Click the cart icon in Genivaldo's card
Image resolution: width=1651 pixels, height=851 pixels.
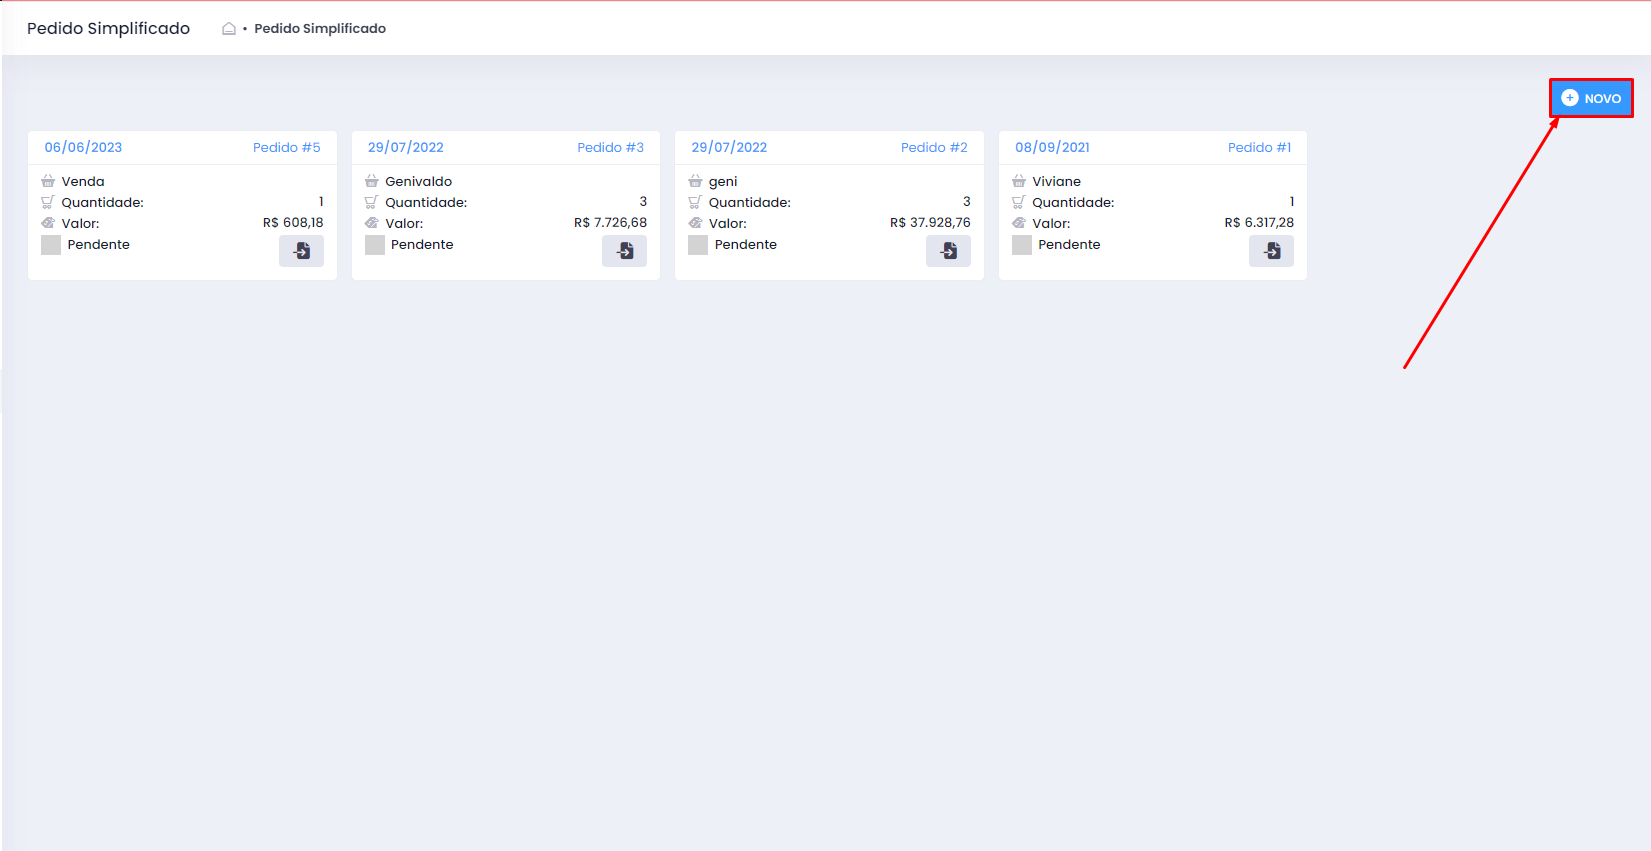[x=371, y=202]
